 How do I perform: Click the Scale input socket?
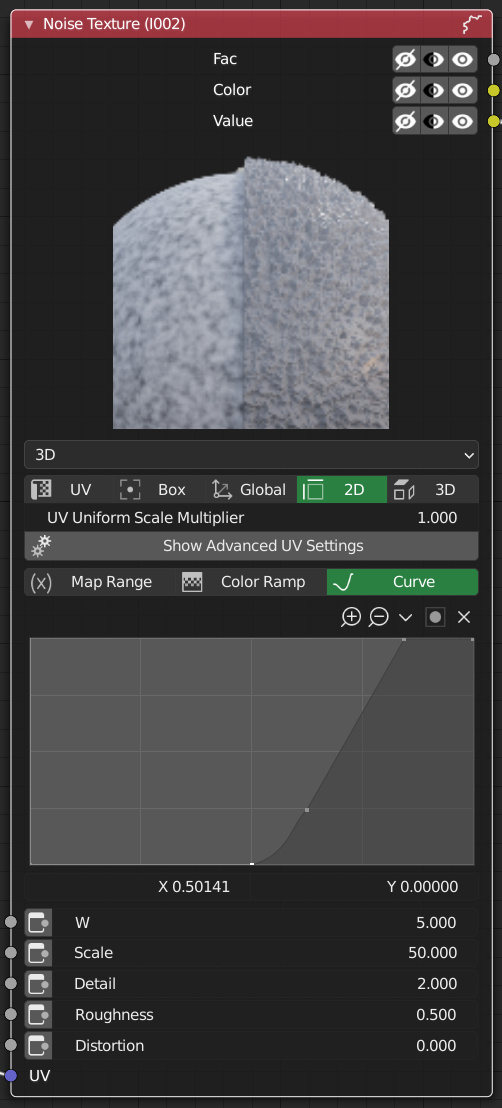(11, 953)
